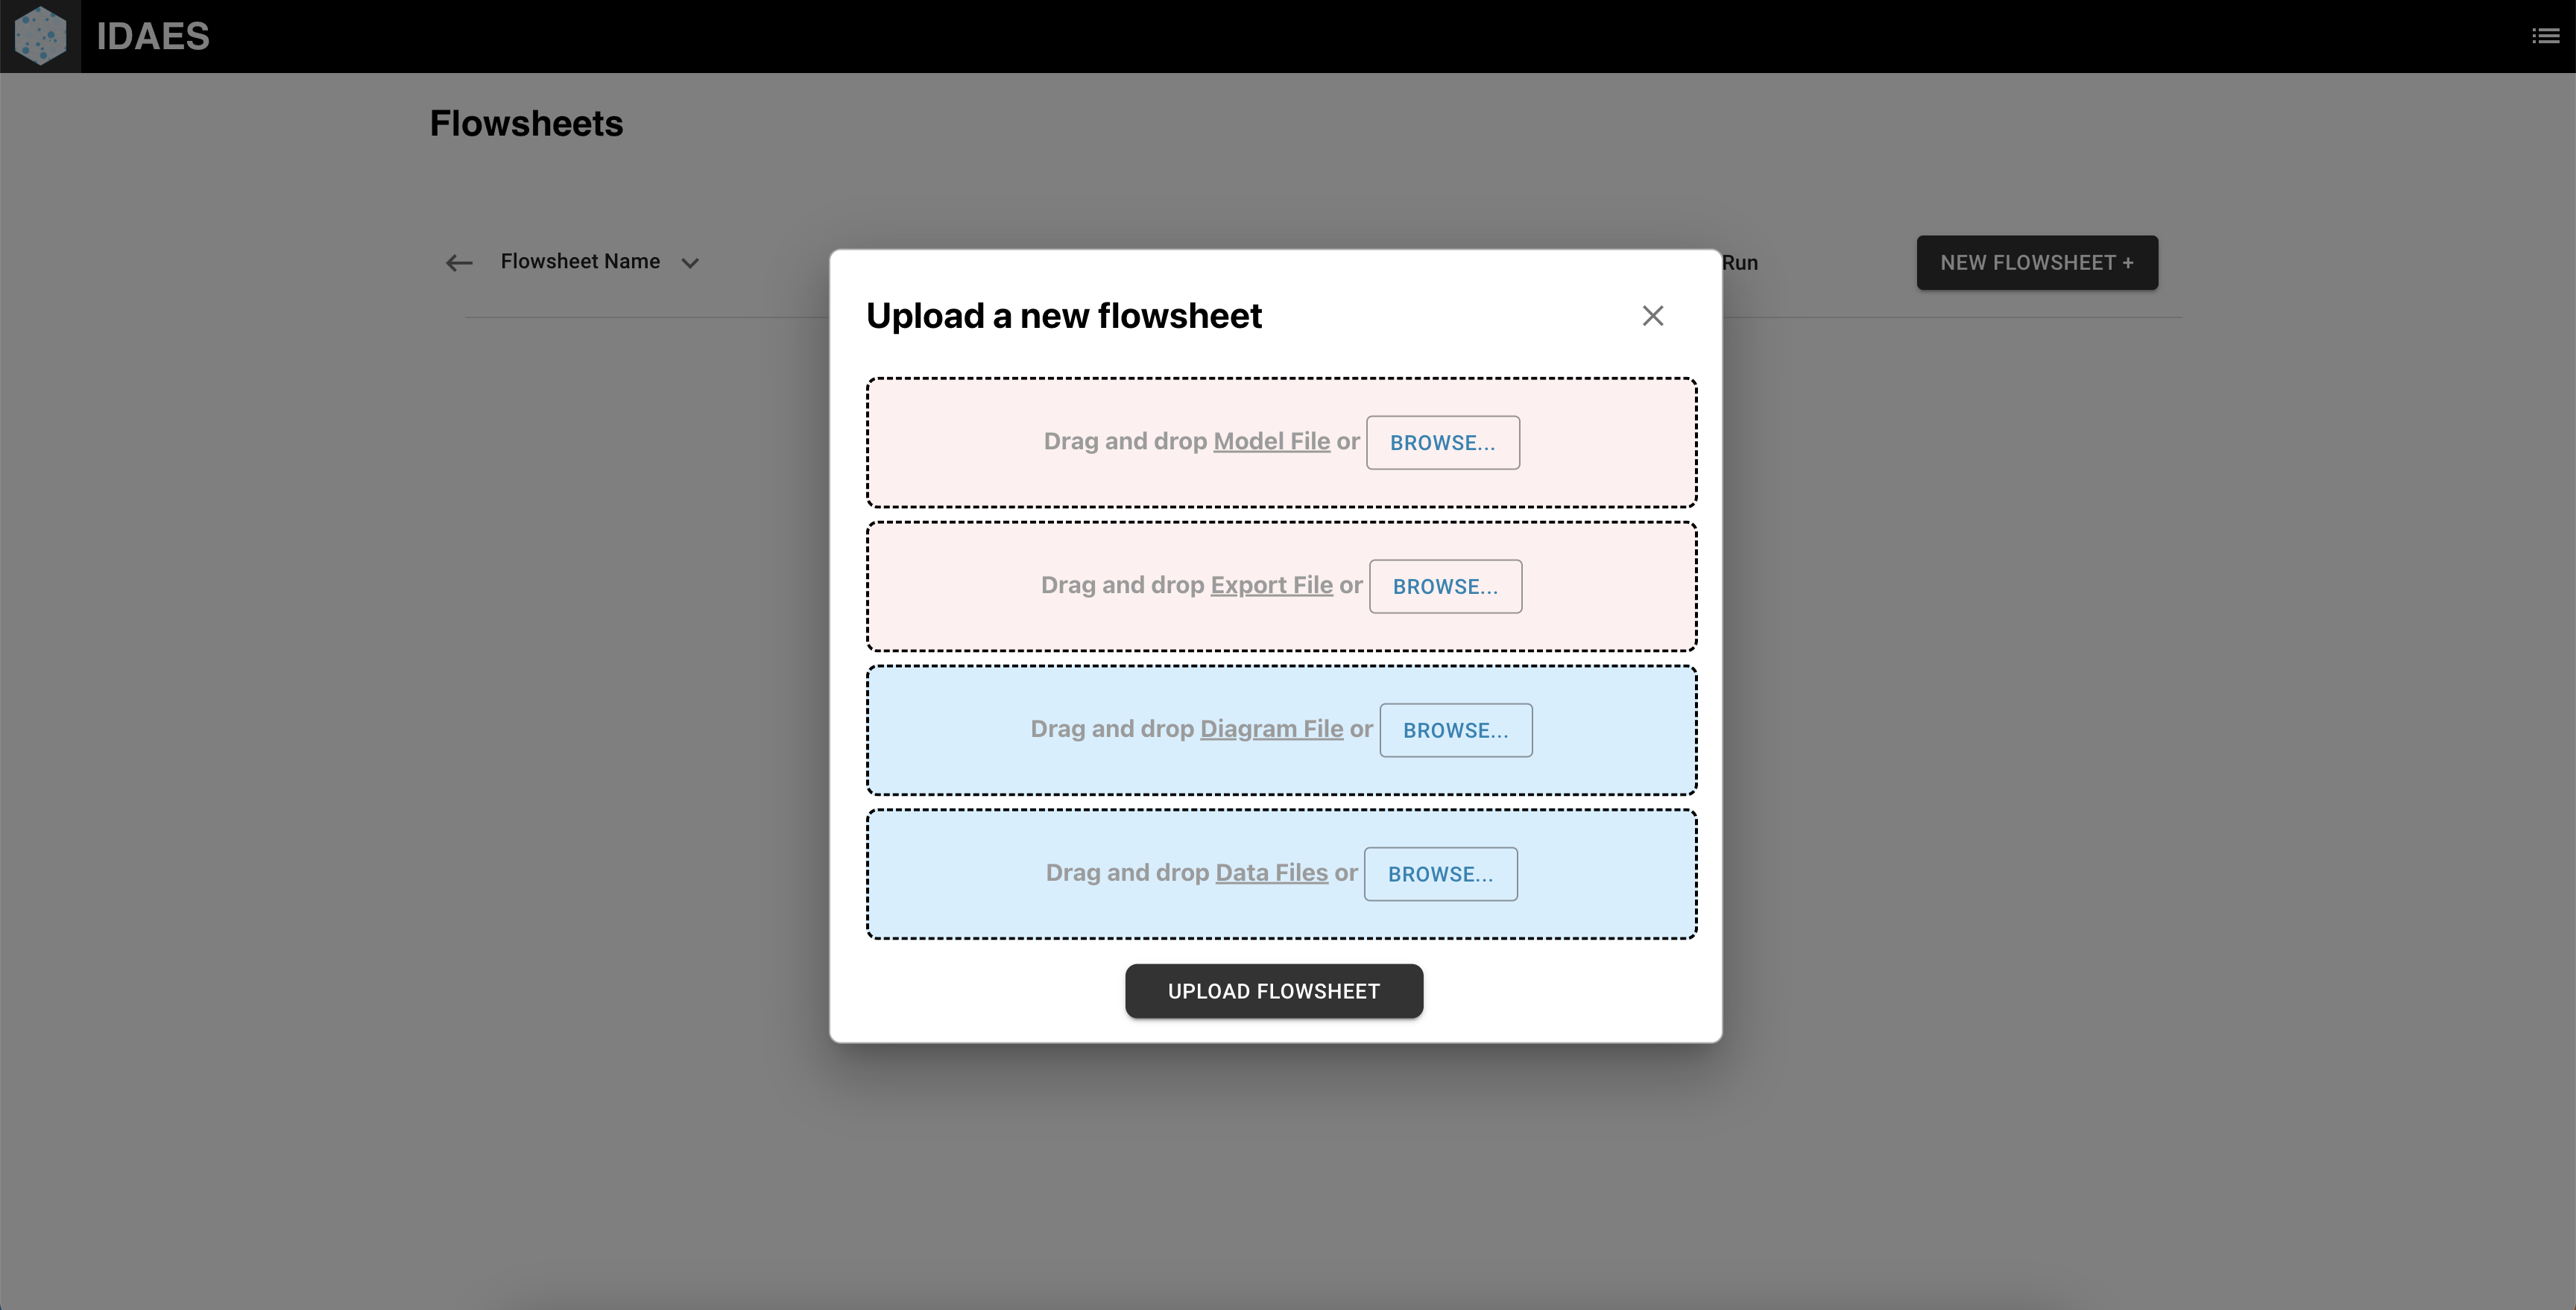Click the IDAES title text
Screen dimensions: 2576x1310
153,36
